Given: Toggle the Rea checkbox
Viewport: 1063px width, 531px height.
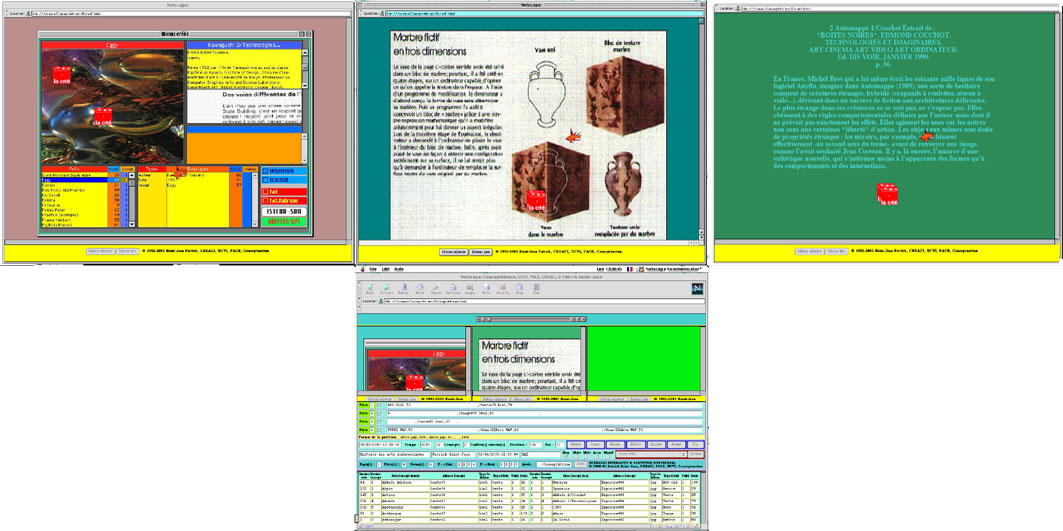Looking at the screenshot, I should tap(565, 456).
